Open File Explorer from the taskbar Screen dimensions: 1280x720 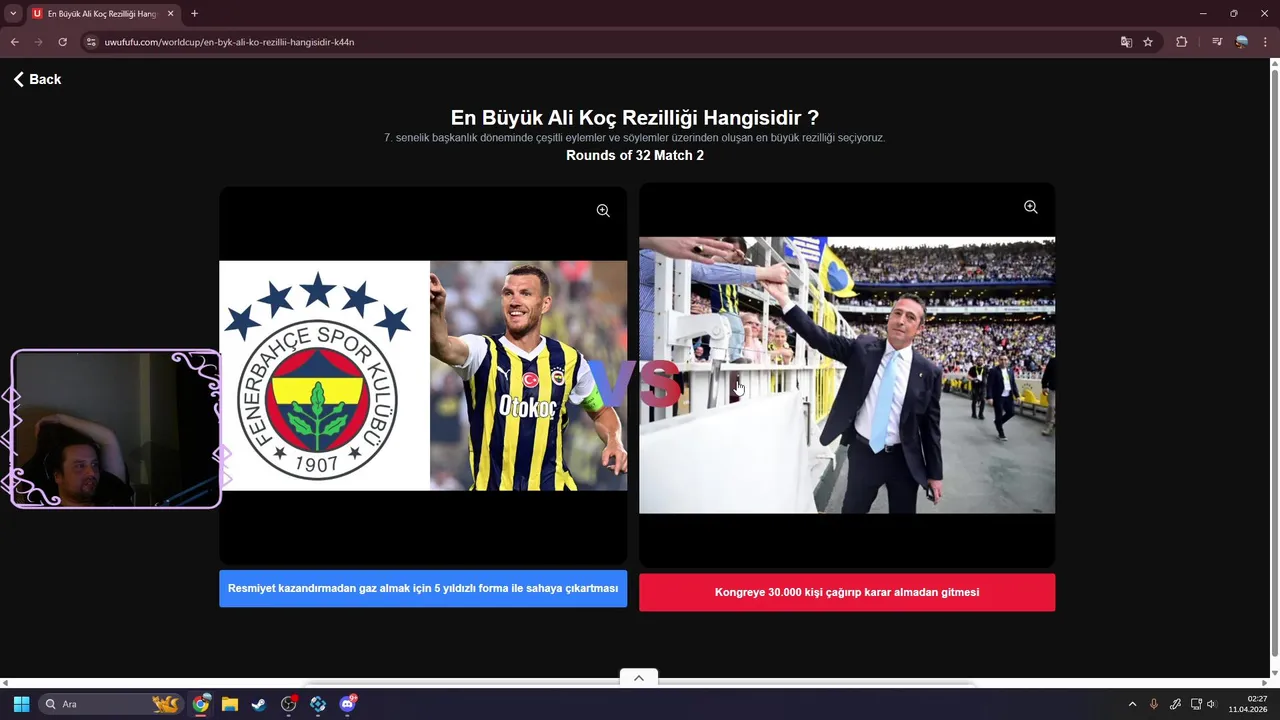coord(229,704)
